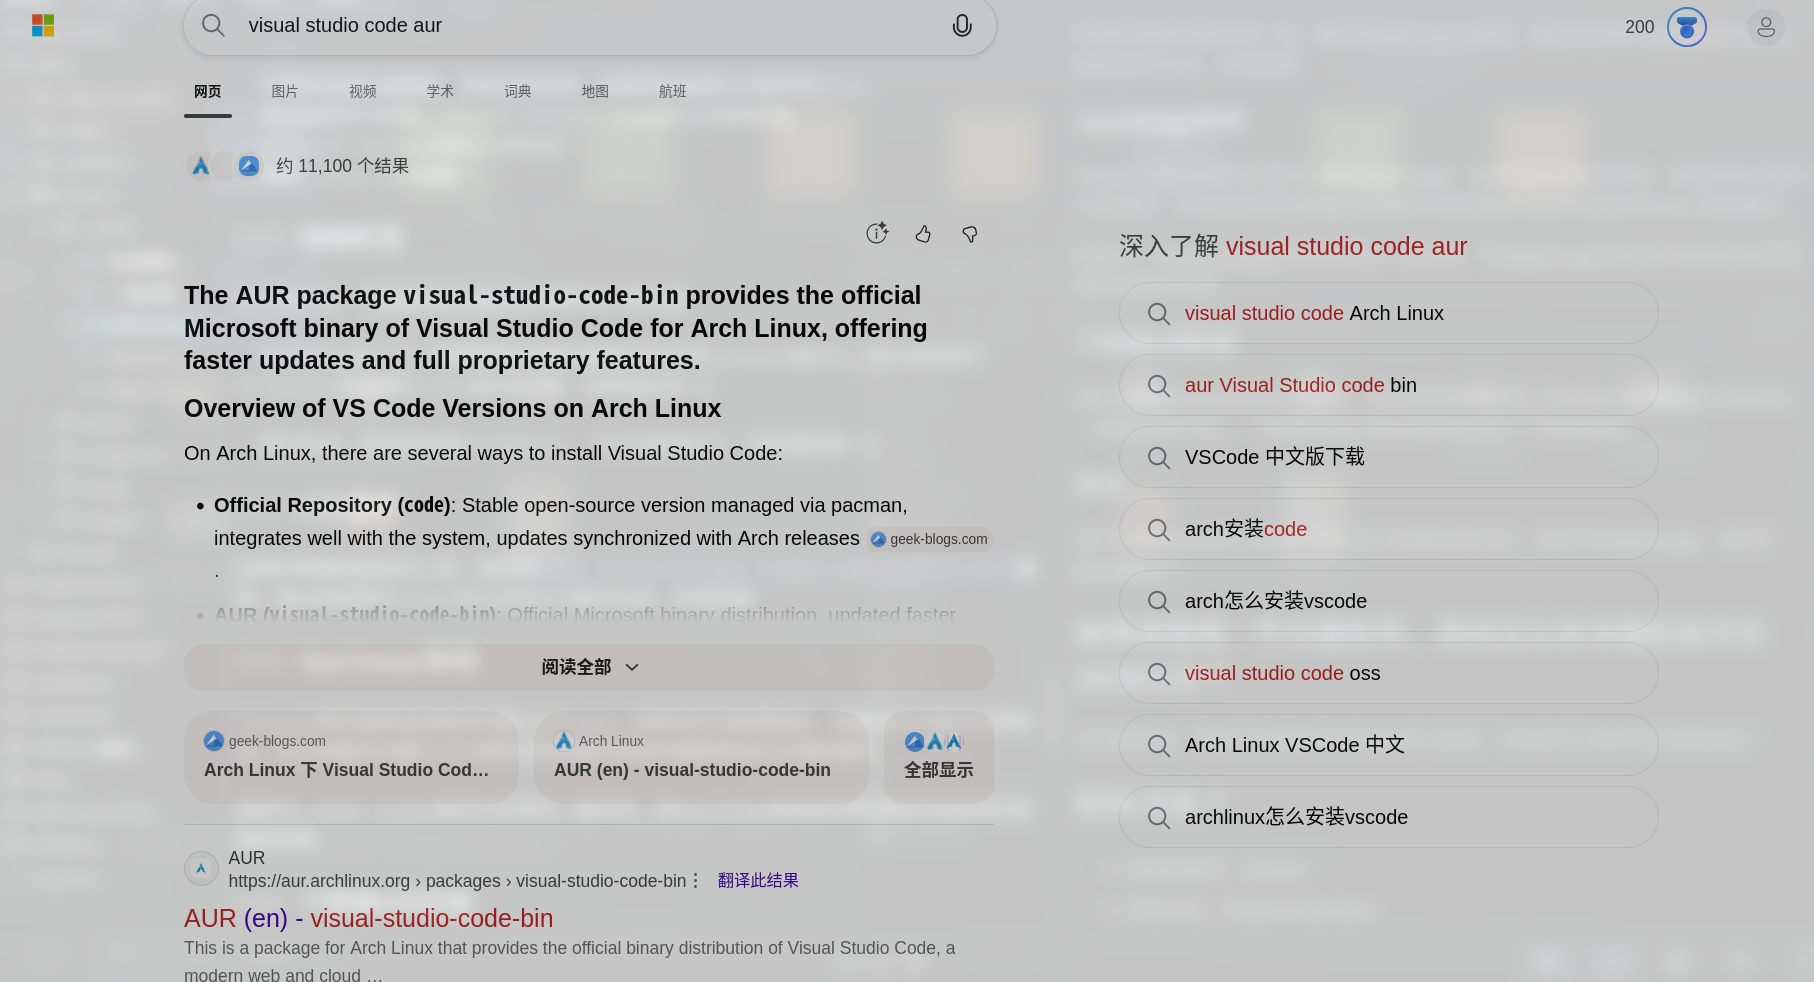Image resolution: width=1814 pixels, height=982 pixels.
Task: Search suggestion aur Visual Studio code bin
Action: coord(1389,385)
